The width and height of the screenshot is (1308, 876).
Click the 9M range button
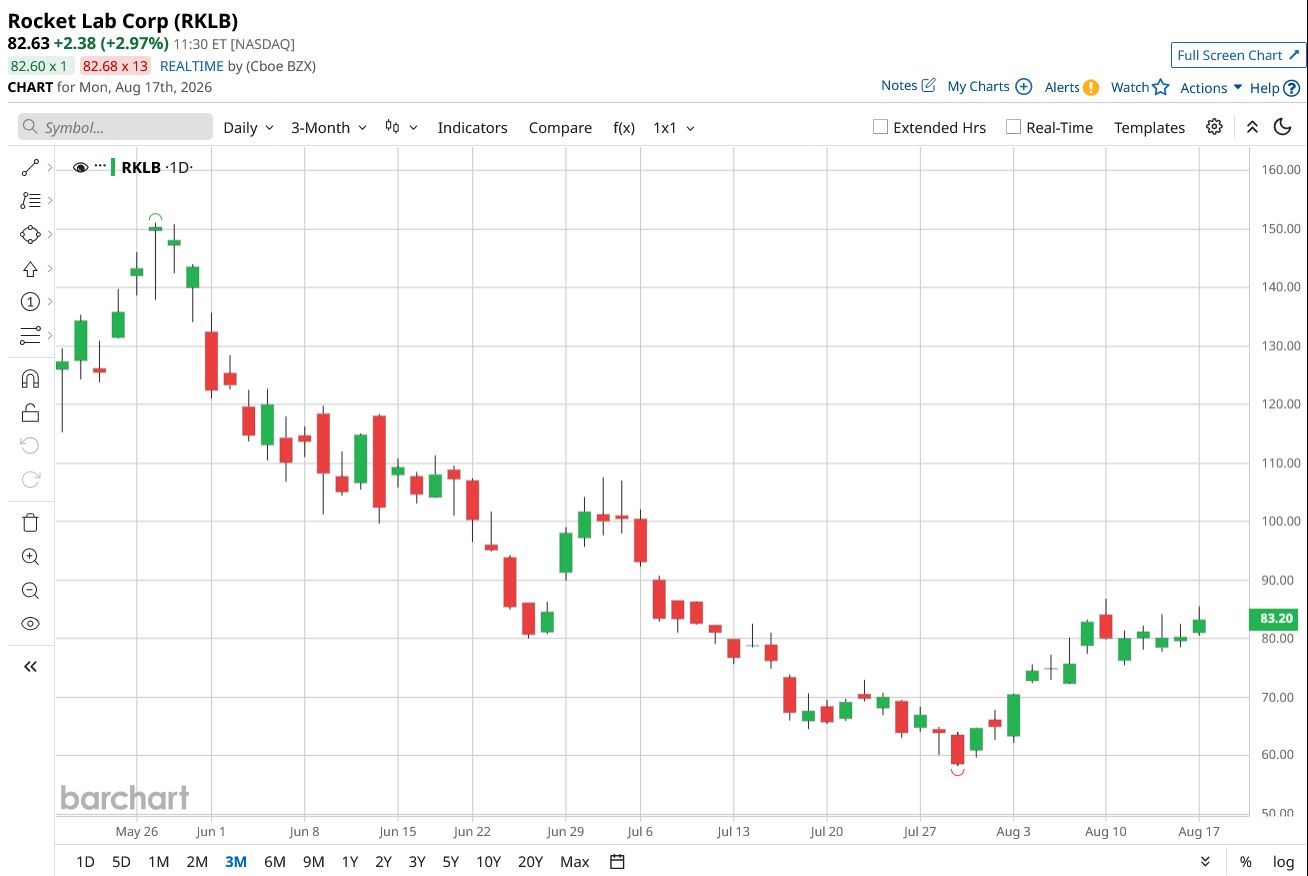[313, 861]
